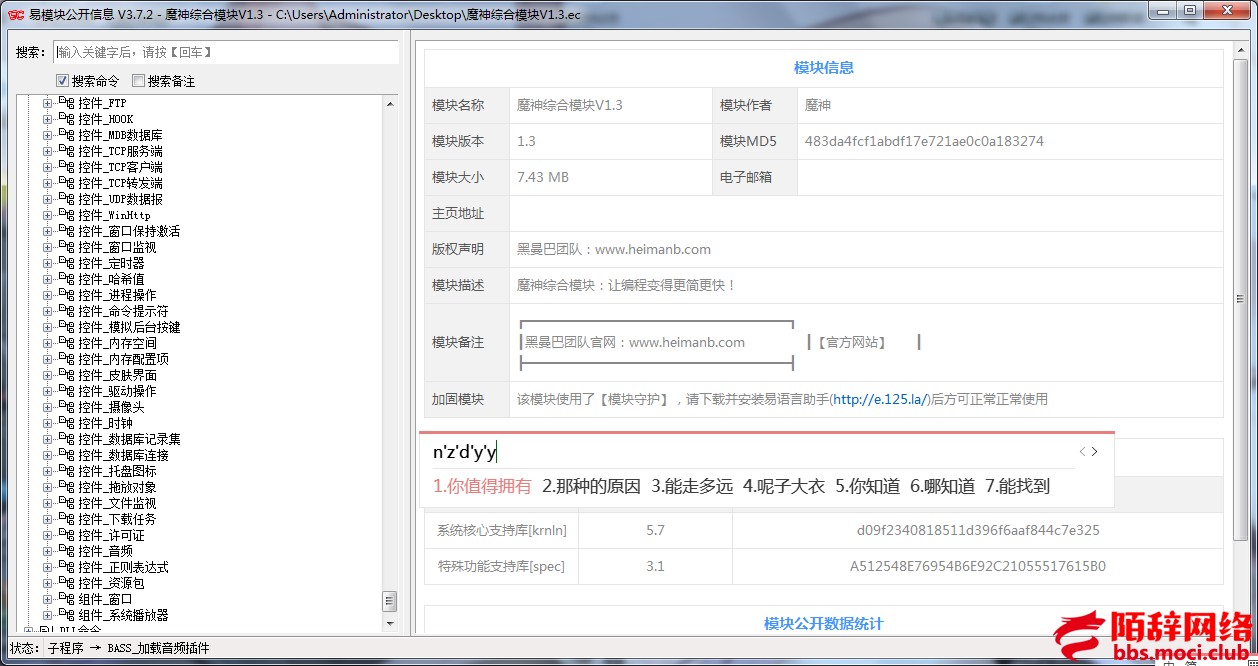Choose IME candidate 1.你值得拥有
1258x666 pixels.
[482, 486]
